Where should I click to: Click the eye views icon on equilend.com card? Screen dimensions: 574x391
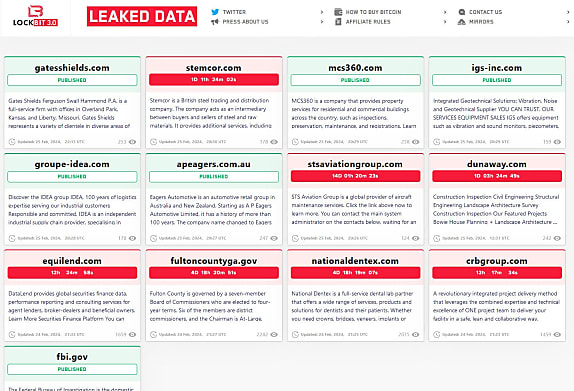click(133, 335)
